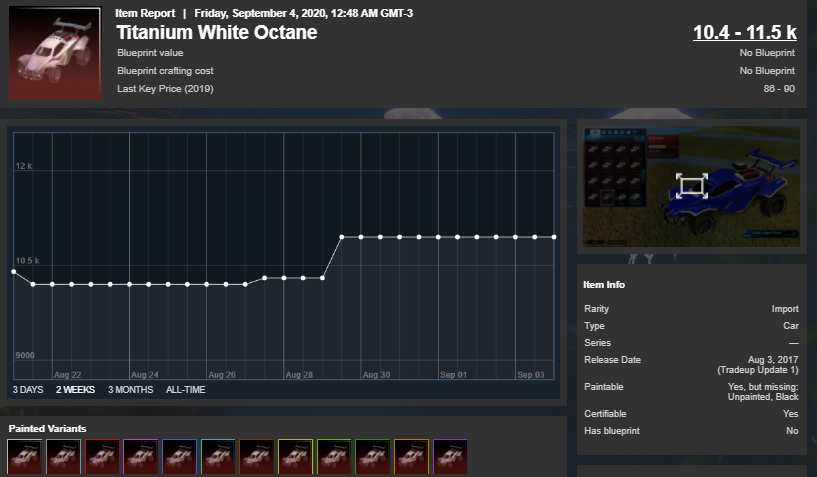Screen dimensions: 817x477
Task: Click the report date 'Friday, September 4, 2020'
Action: (x=260, y=14)
